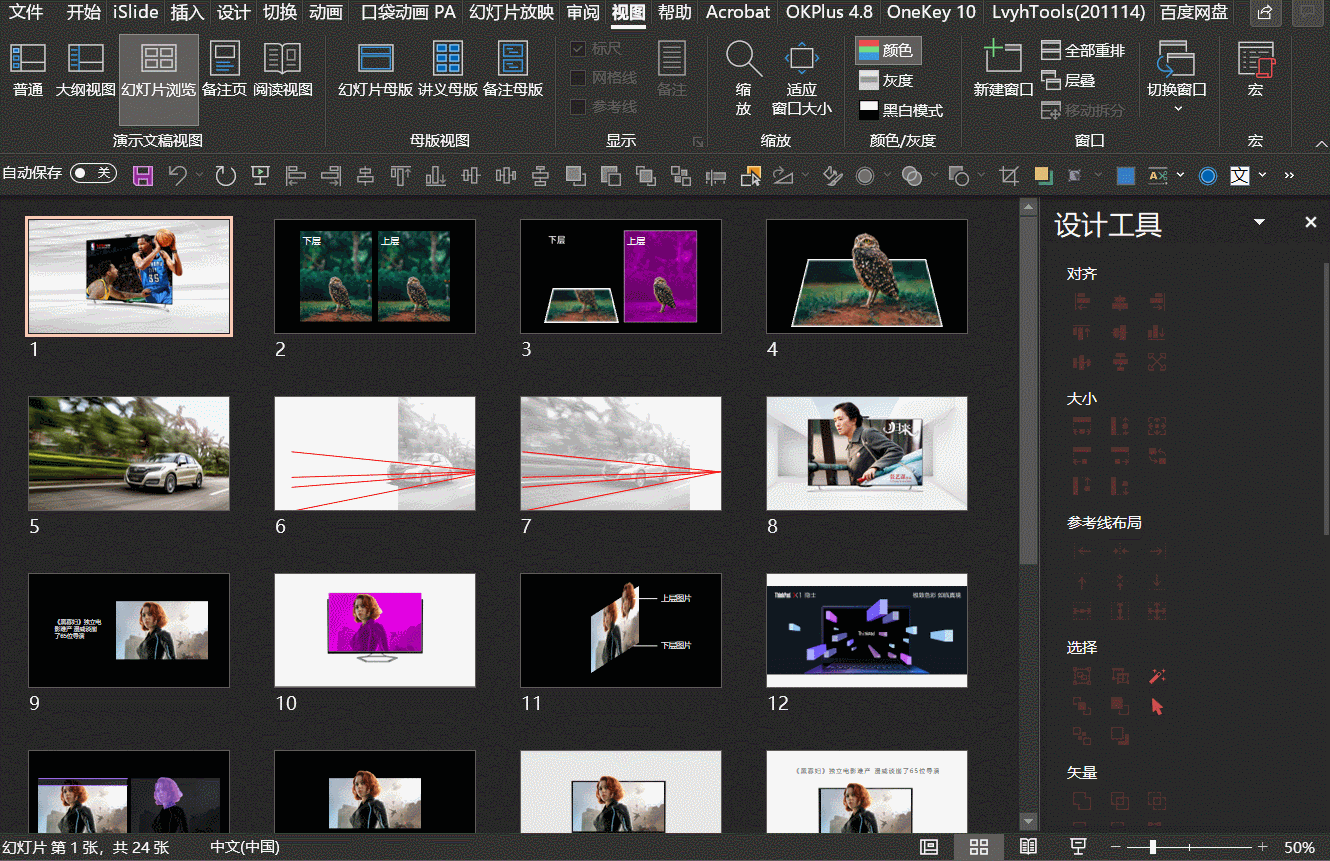Open 百度网盘 tab
The image size is (1330, 861).
tap(1194, 12)
